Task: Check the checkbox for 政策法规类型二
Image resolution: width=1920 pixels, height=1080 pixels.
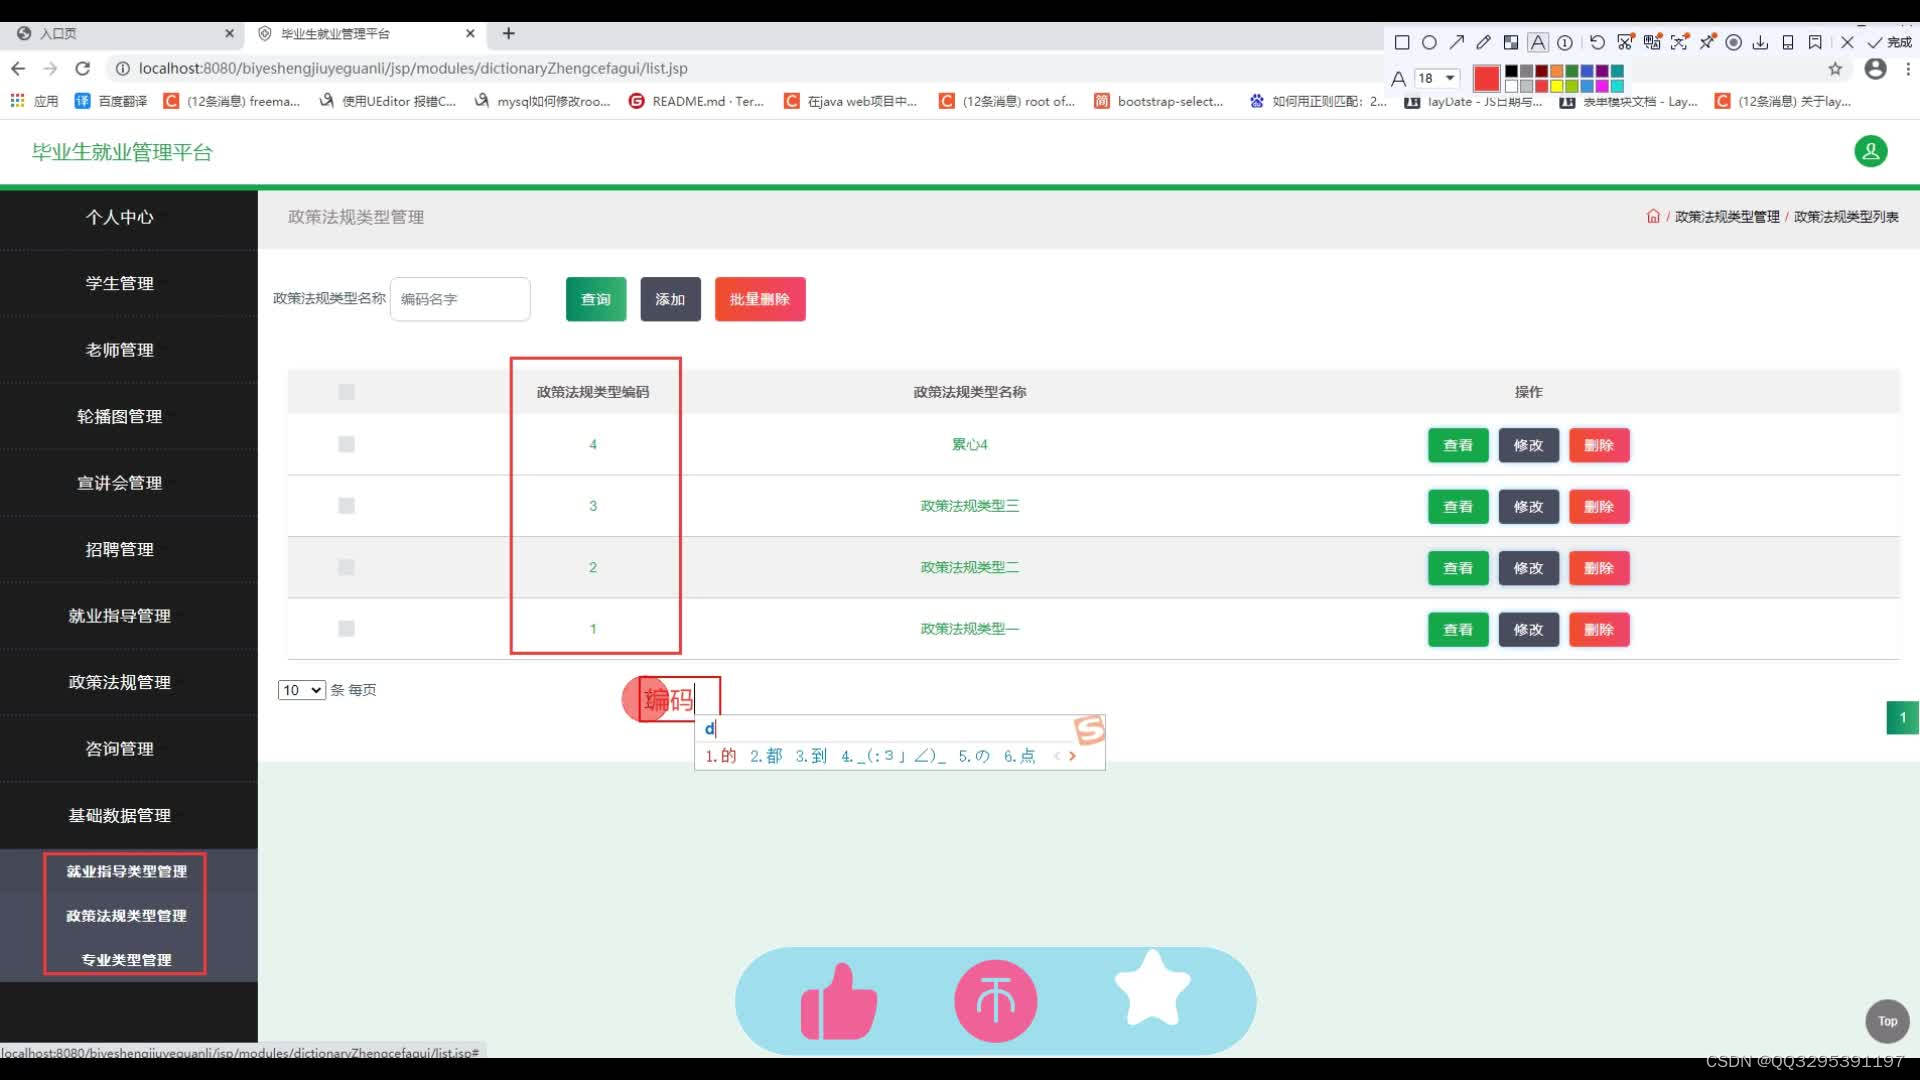Action: click(x=346, y=567)
